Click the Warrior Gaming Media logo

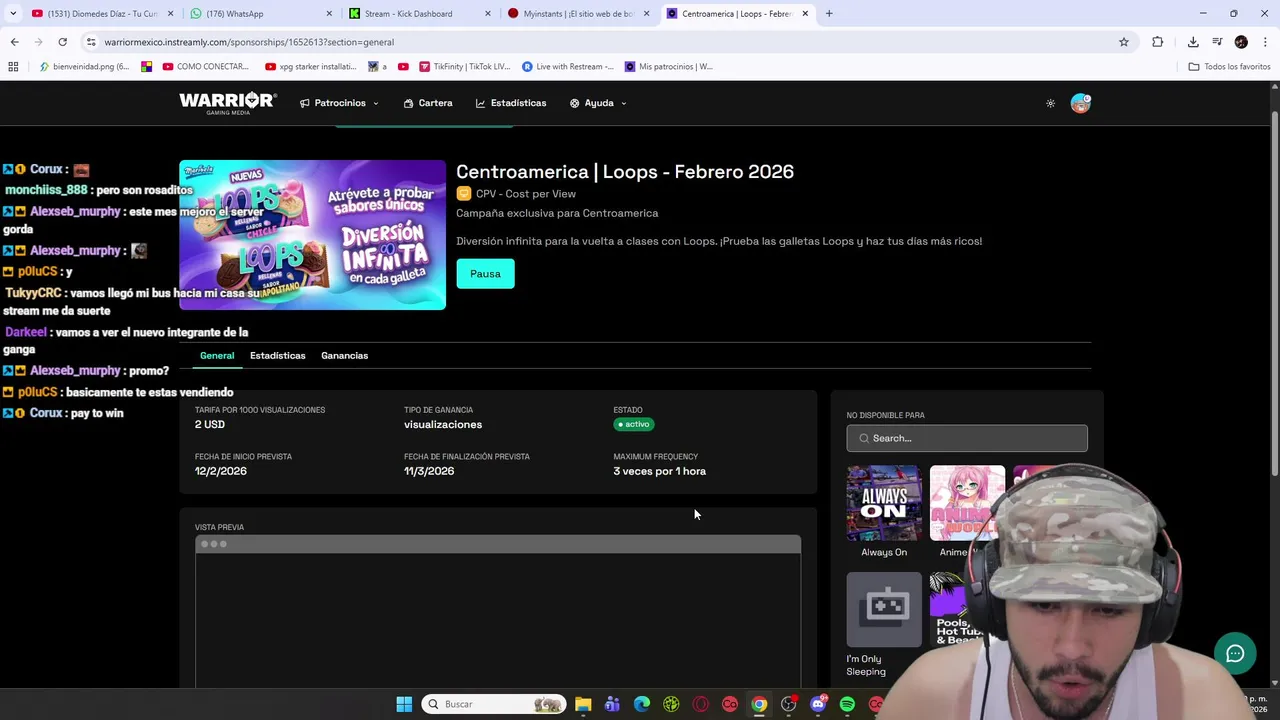tap(228, 103)
